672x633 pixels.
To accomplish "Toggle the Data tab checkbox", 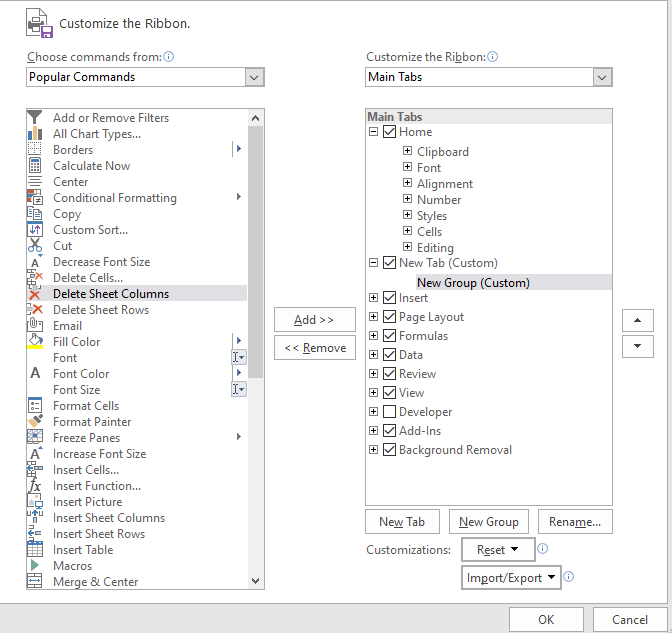I will tap(389, 354).
